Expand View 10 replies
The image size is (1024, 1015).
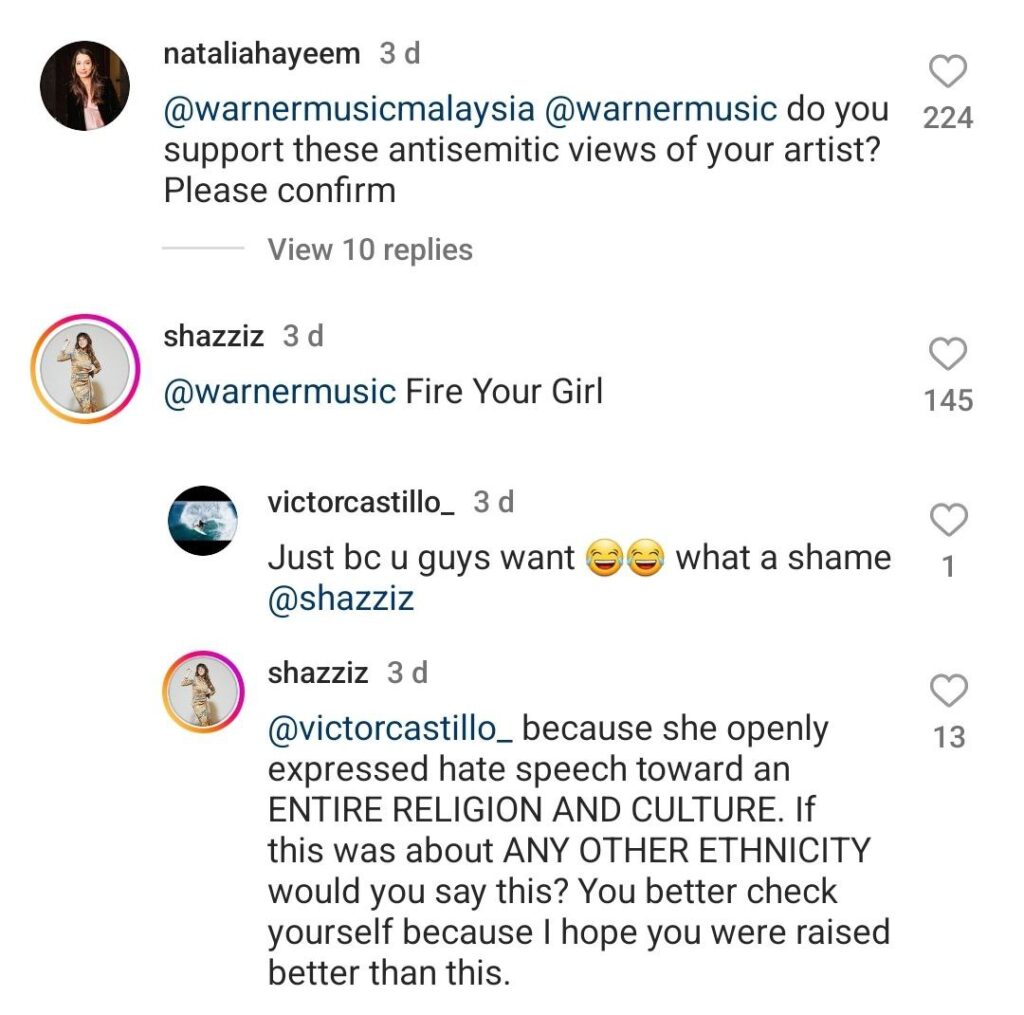coord(370,249)
